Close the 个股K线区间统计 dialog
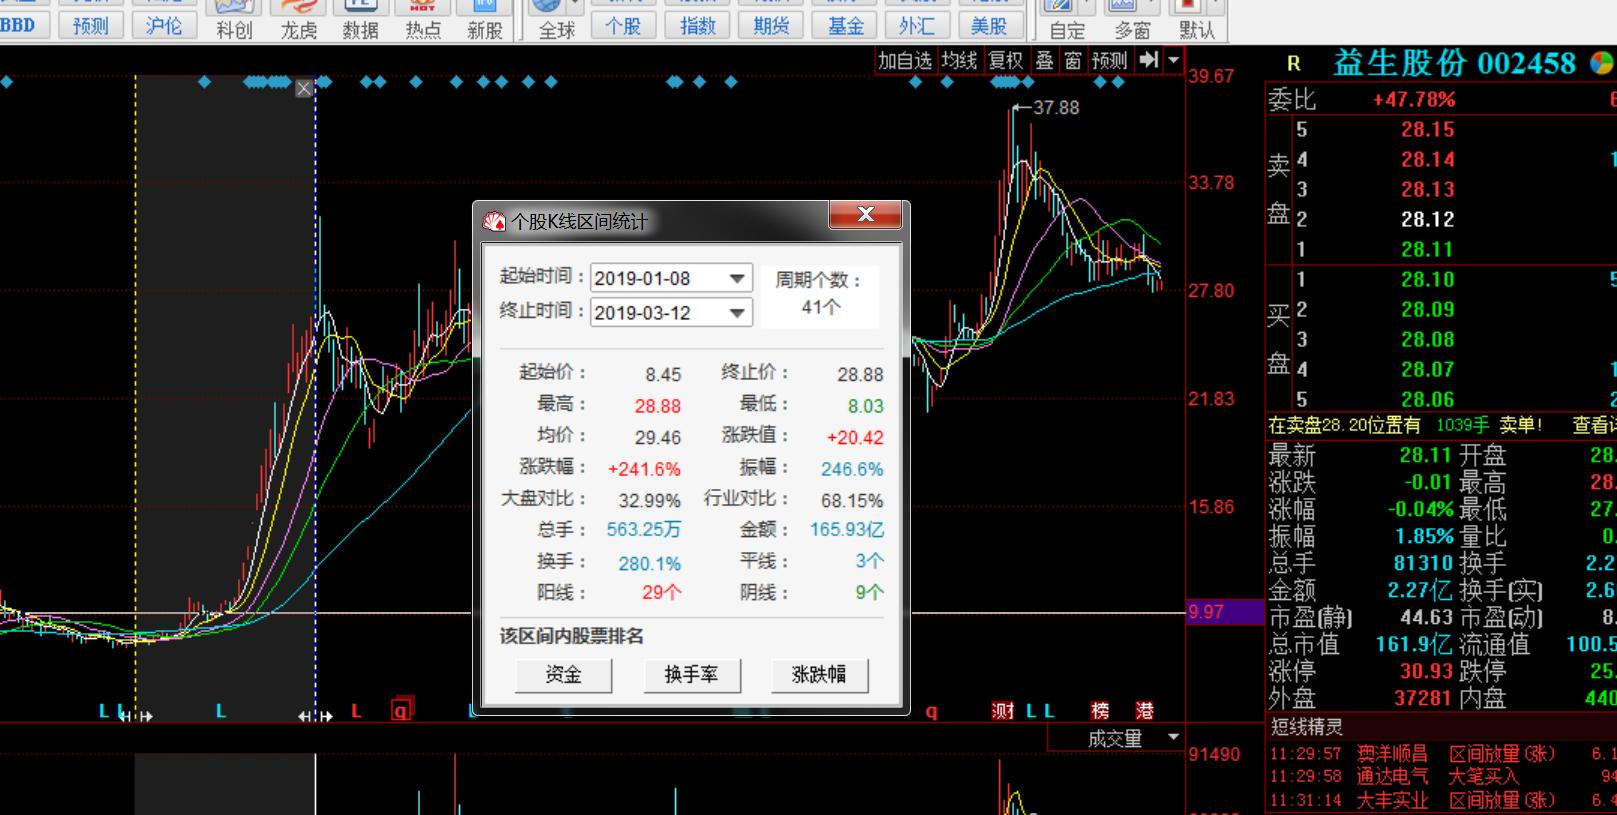This screenshot has width=1617, height=815. 865,214
